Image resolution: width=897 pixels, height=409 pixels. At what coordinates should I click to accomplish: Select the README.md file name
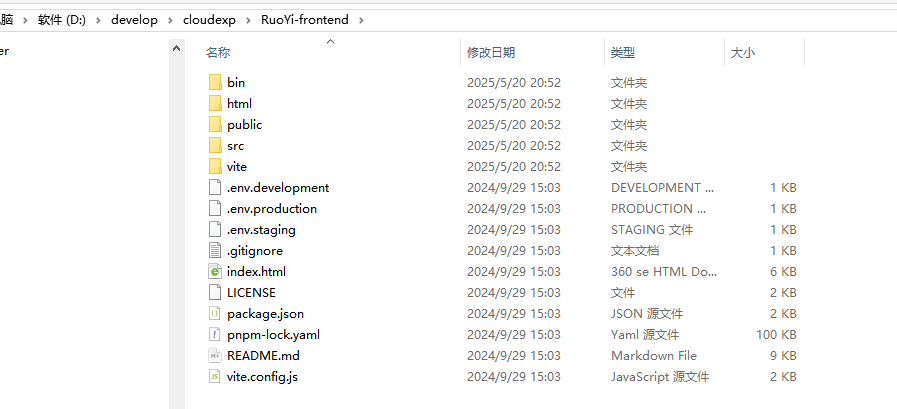click(x=263, y=356)
